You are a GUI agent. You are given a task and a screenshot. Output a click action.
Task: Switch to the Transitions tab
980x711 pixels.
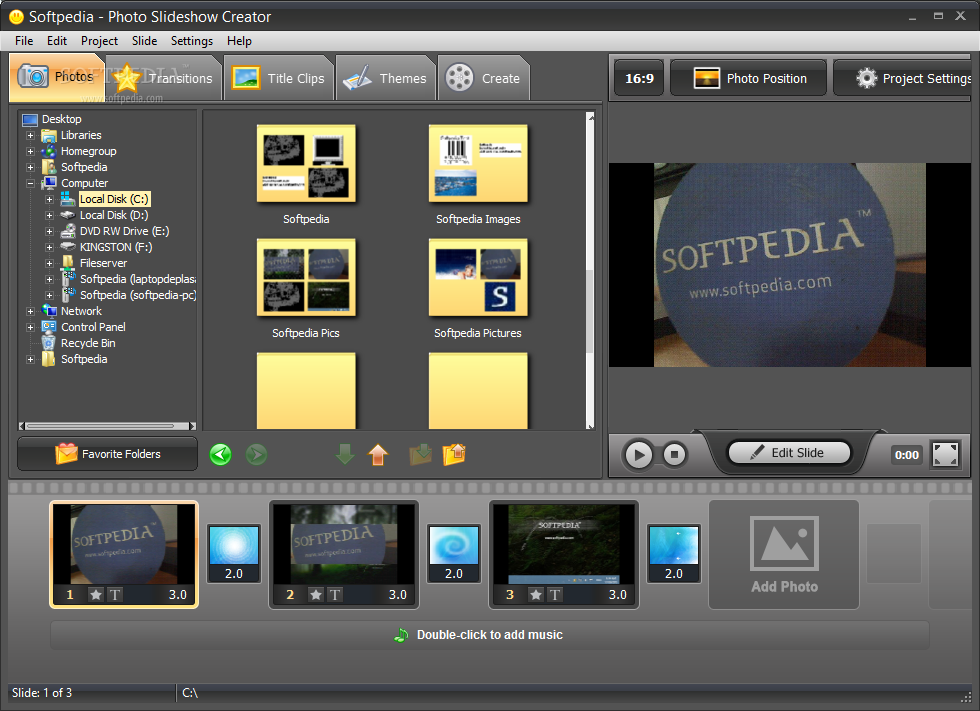(163, 78)
